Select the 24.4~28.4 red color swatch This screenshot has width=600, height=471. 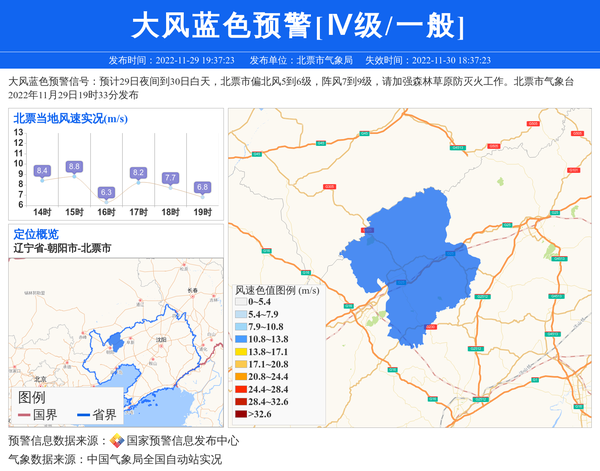point(241,389)
